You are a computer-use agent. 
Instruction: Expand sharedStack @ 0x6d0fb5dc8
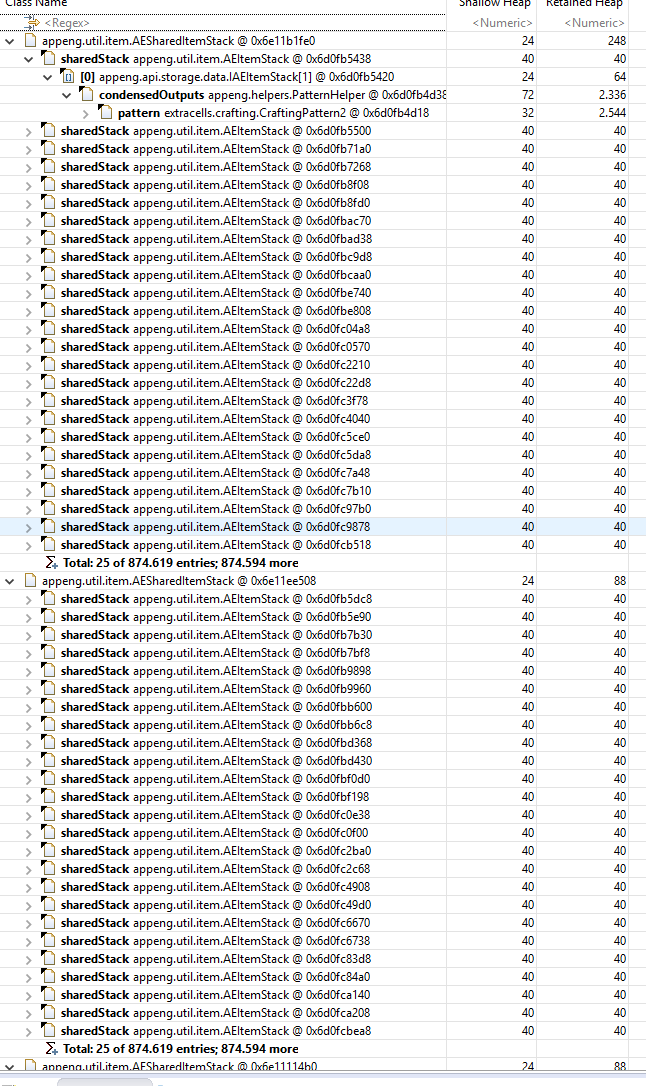click(x=28, y=599)
